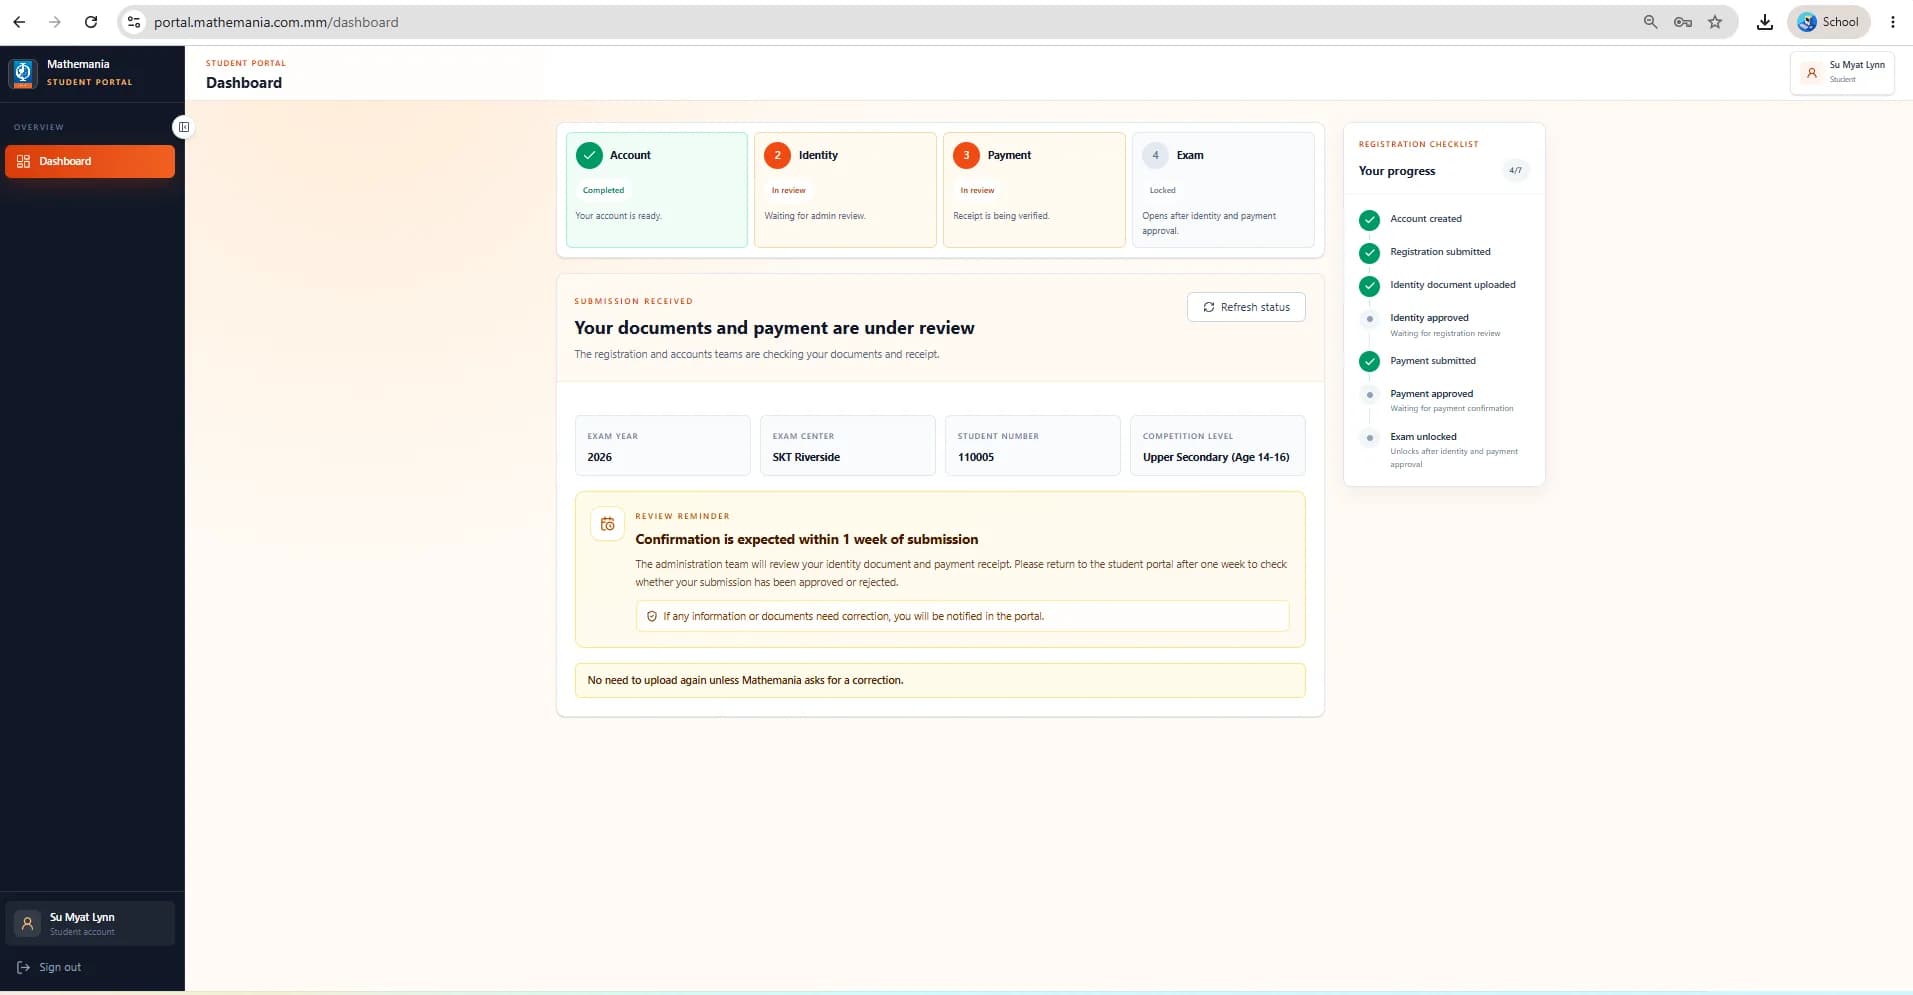Click the Refresh status button
The width and height of the screenshot is (1913, 995).
click(x=1246, y=307)
